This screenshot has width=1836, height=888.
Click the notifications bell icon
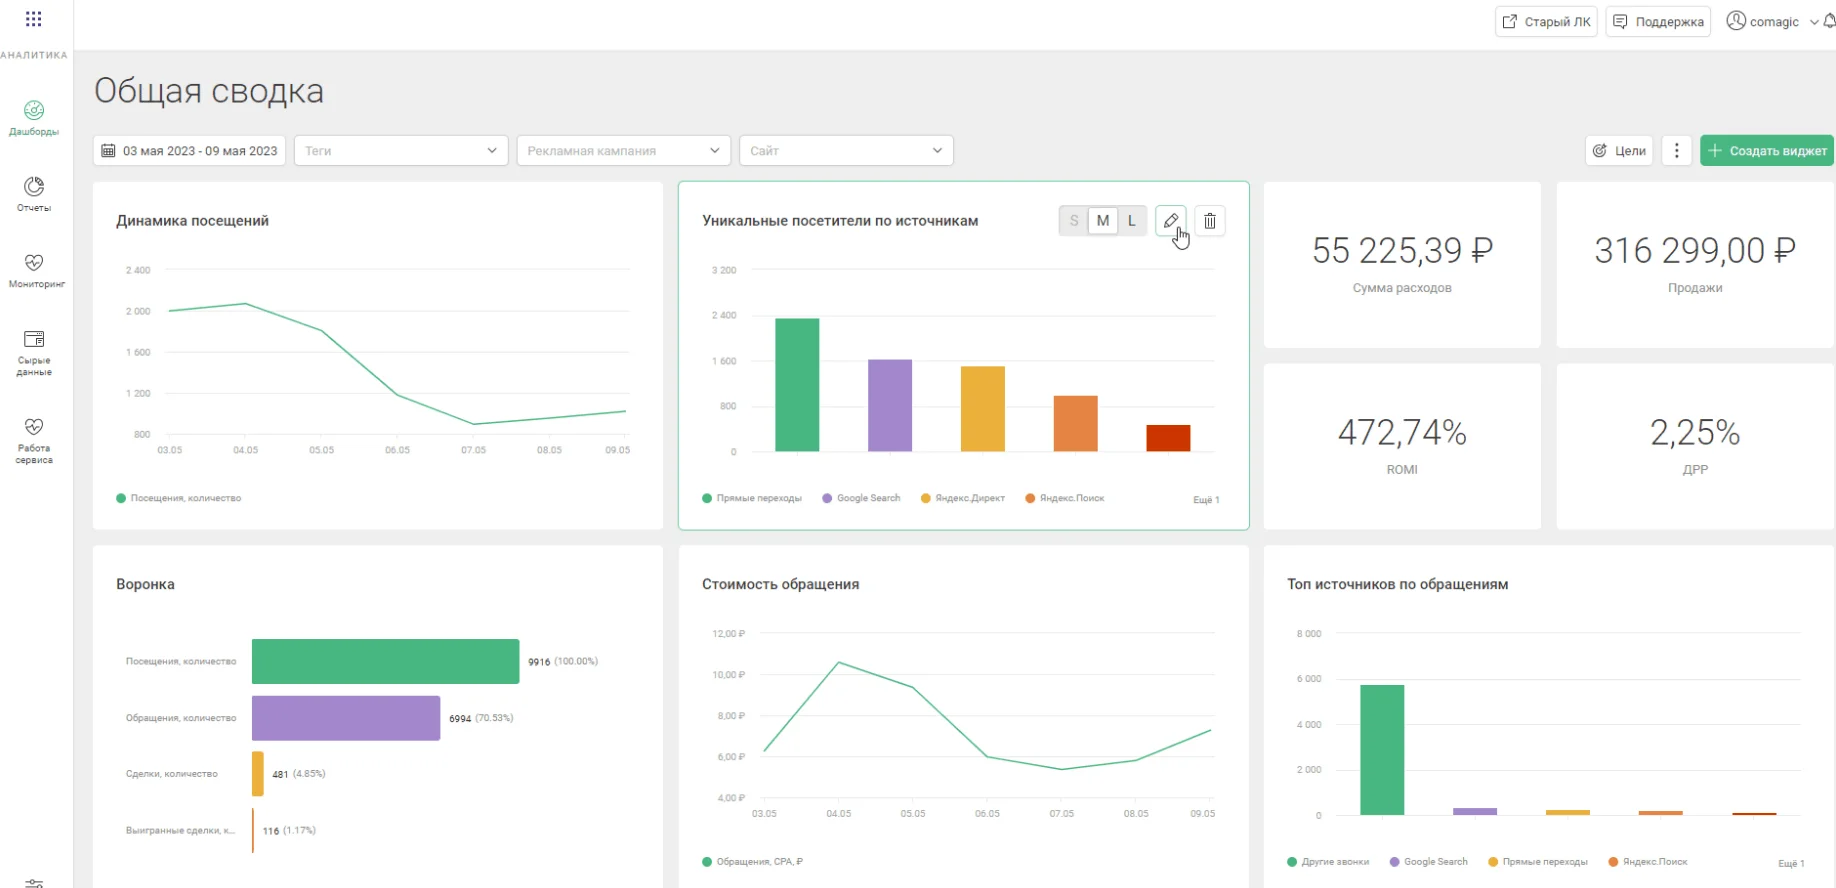(x=1829, y=21)
